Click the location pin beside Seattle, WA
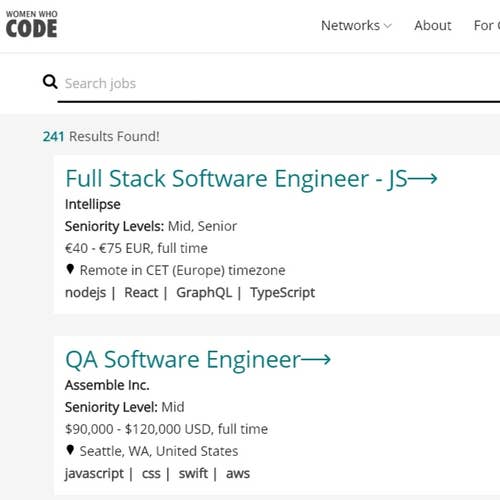This screenshot has height=500, width=500. 70,450
